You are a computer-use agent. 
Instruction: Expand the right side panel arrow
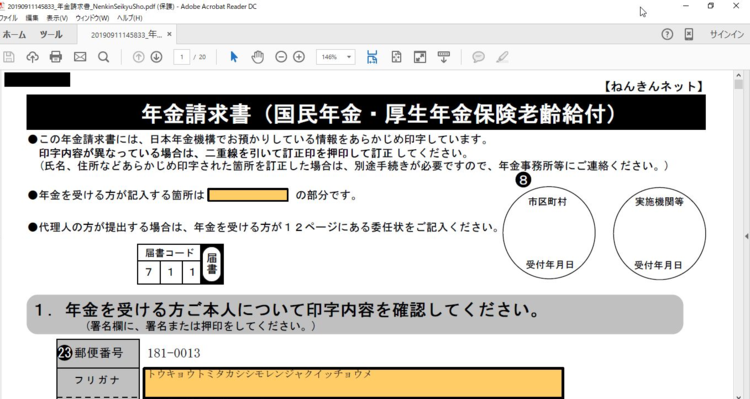[x=747, y=236]
